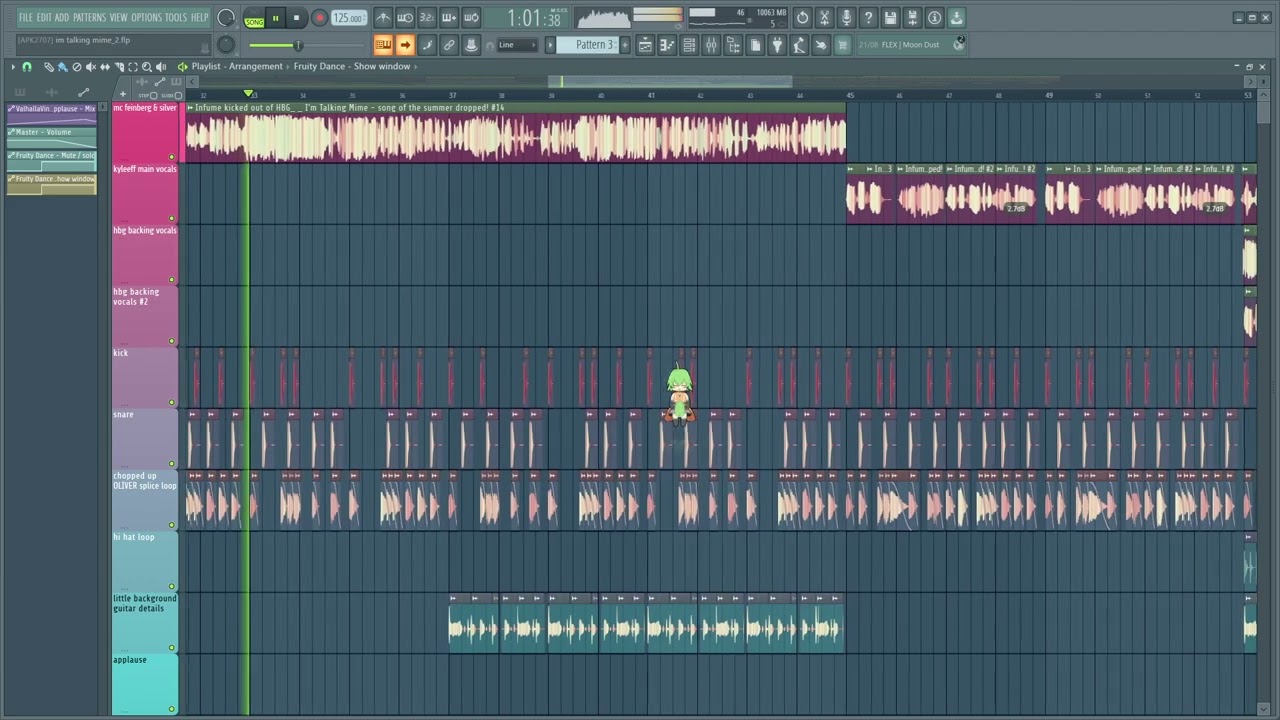Open the Pattern 3 selector
Image resolution: width=1280 pixels, height=720 pixels.
(588, 45)
